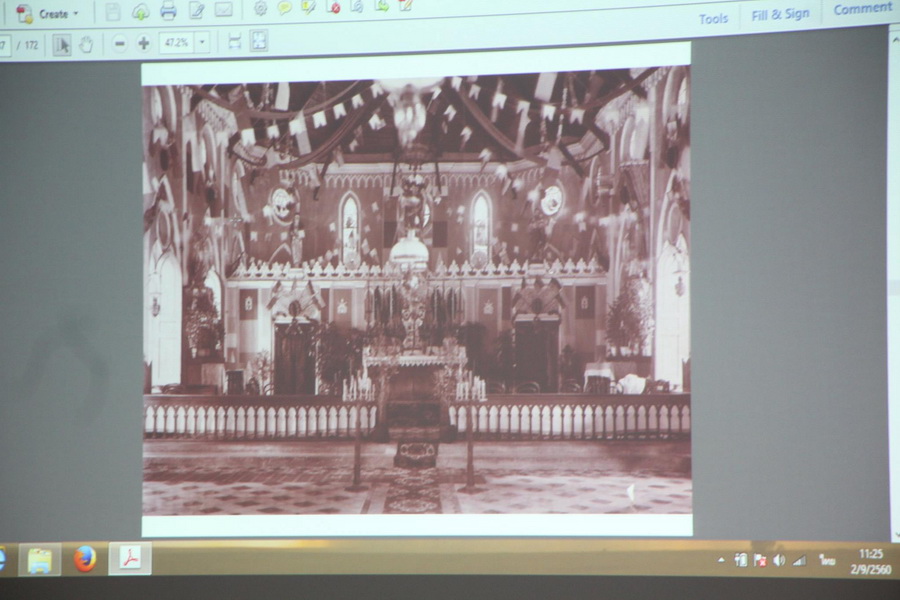Click the insert page green arrow icon

(x=381, y=6)
